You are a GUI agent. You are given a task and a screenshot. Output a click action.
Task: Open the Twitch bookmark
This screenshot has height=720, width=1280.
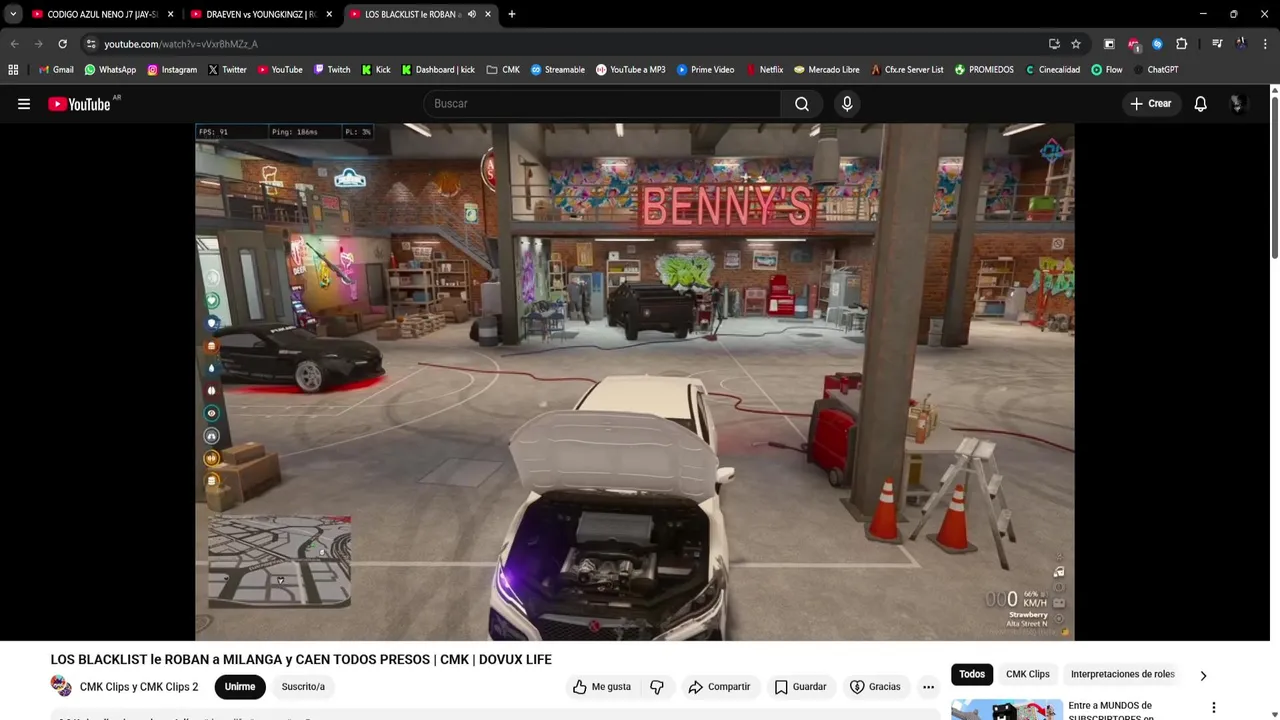point(332,70)
